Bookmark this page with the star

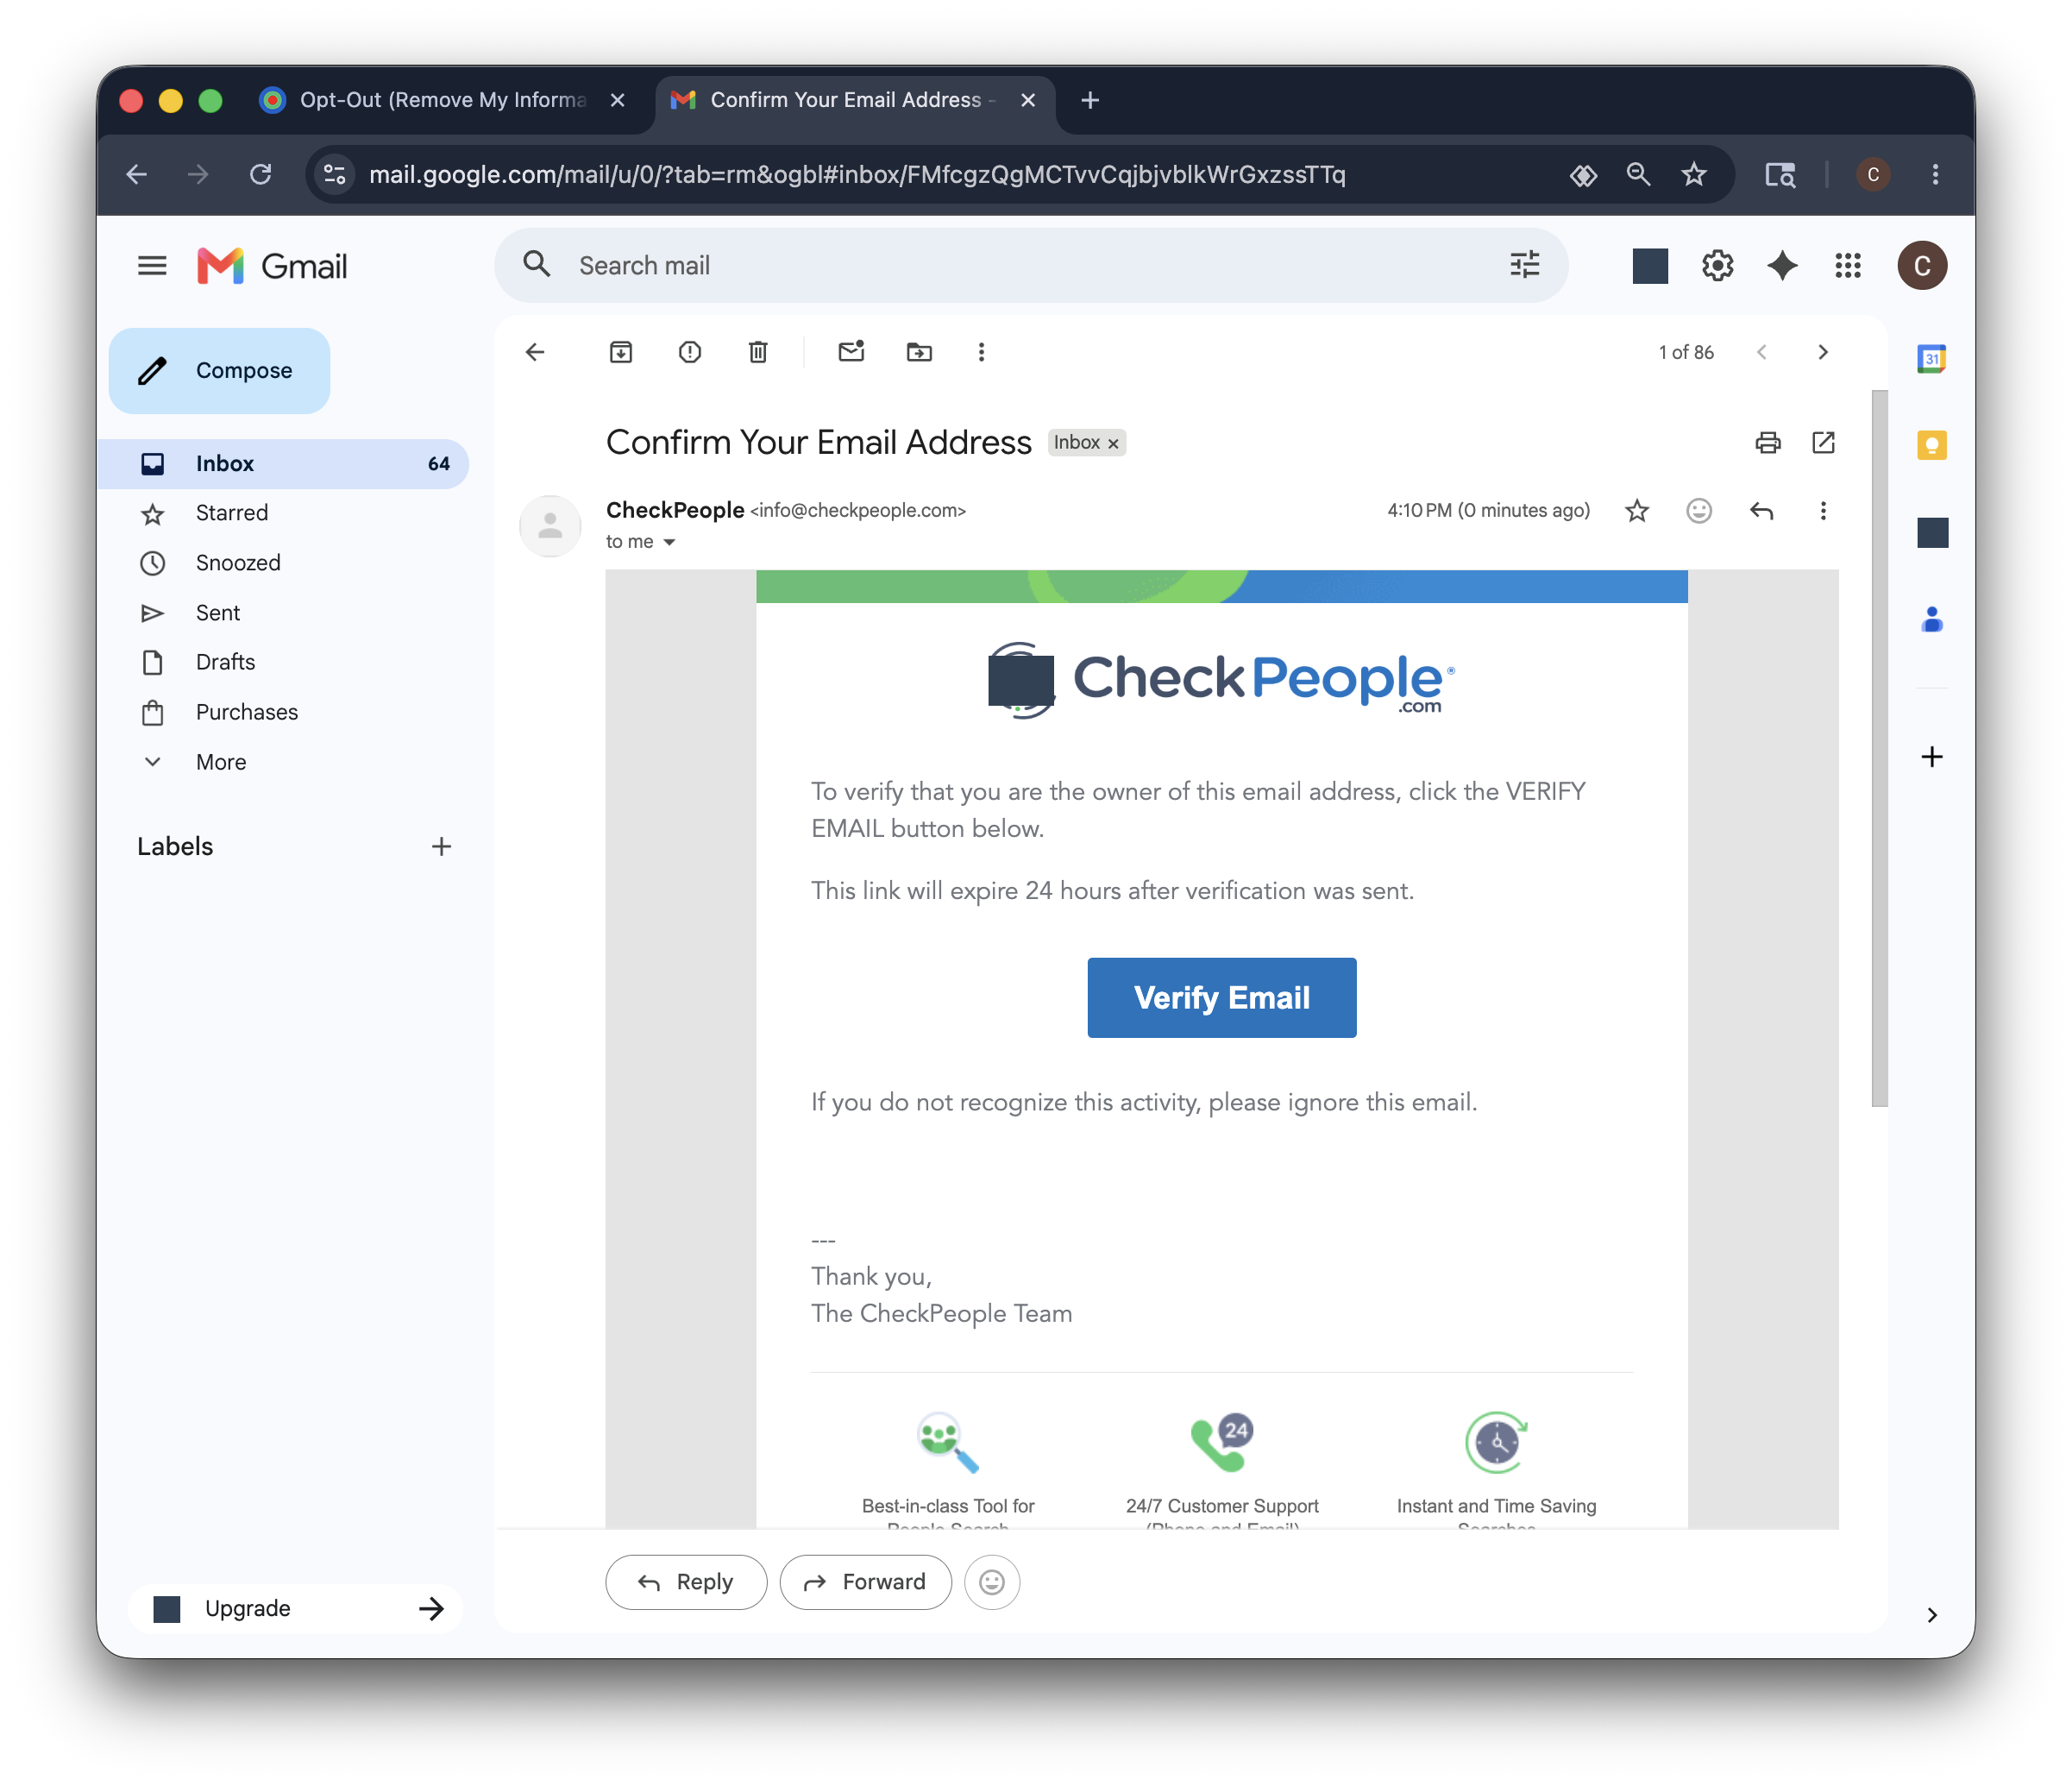1693,175
